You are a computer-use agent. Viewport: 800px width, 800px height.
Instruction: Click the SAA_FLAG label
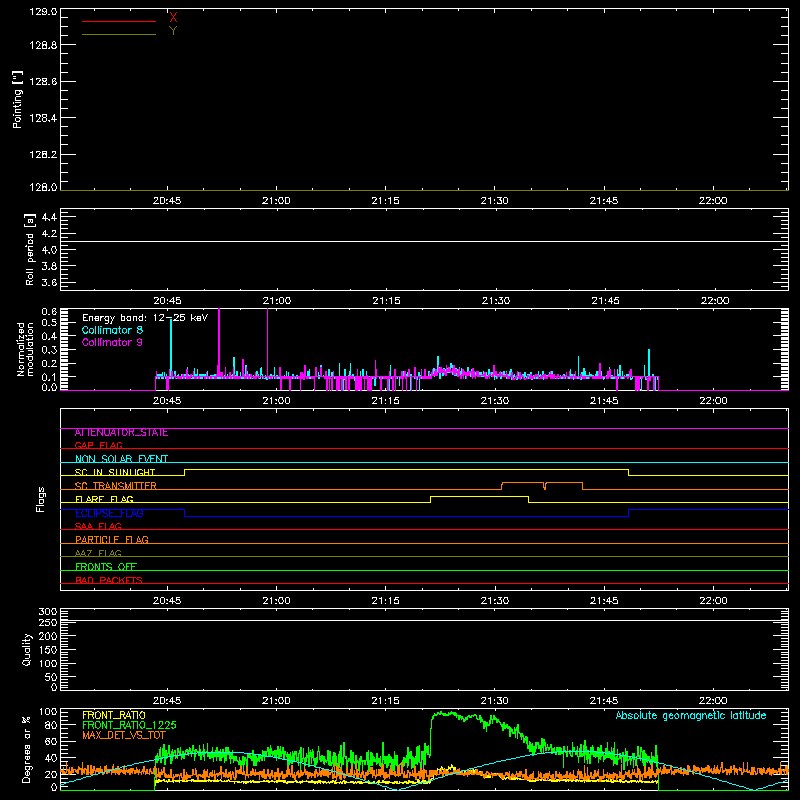point(98,526)
